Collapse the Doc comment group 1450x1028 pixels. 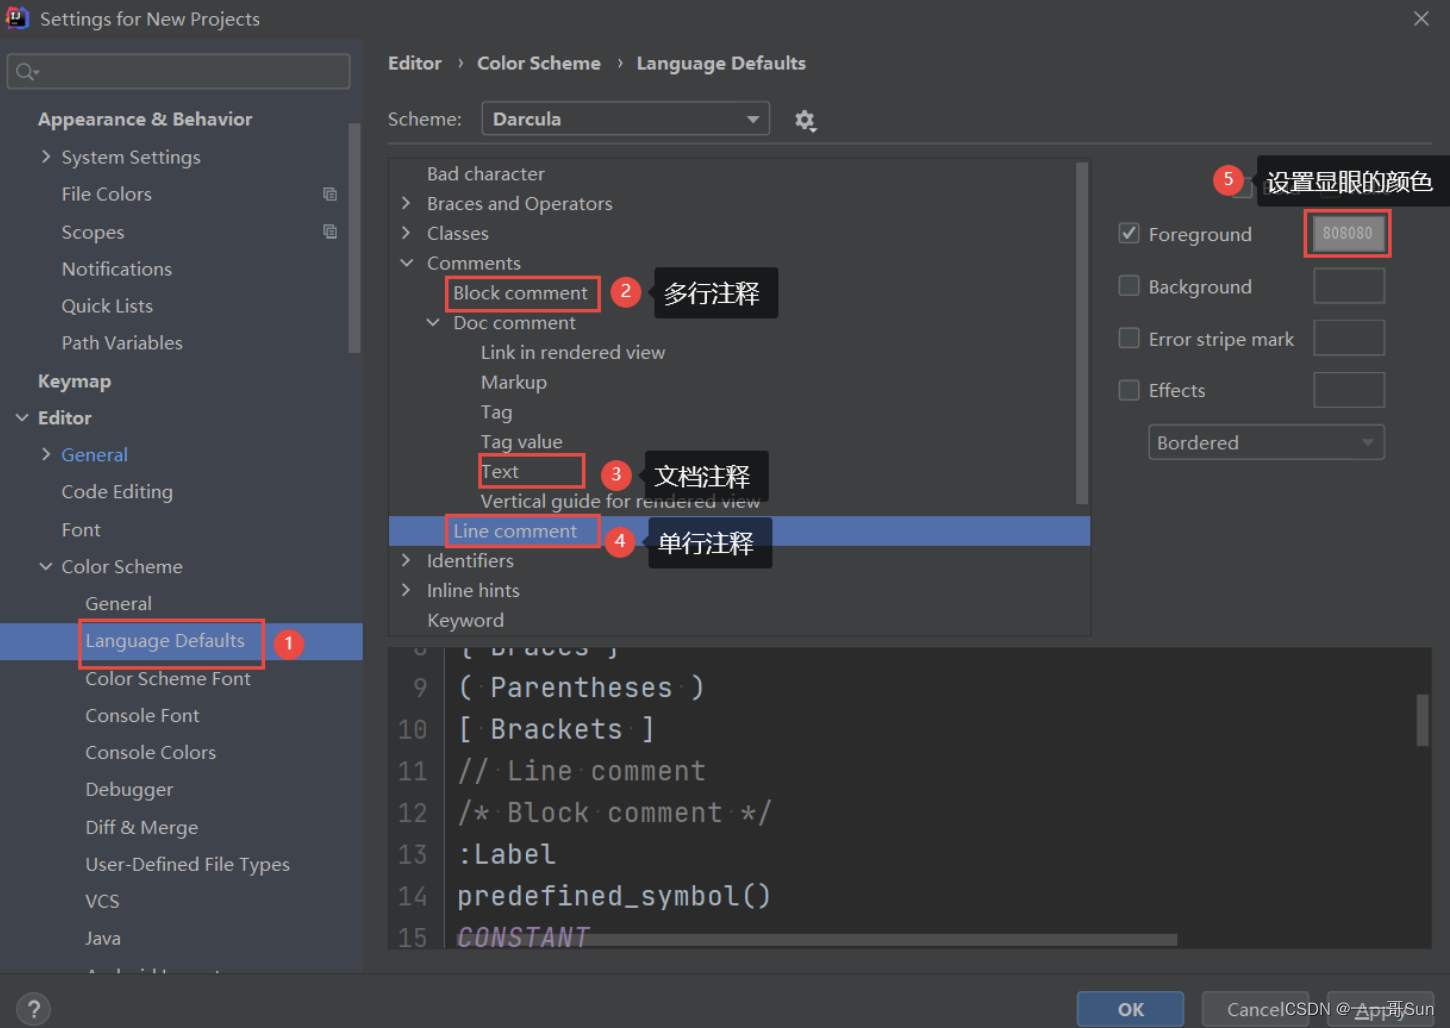click(x=433, y=322)
